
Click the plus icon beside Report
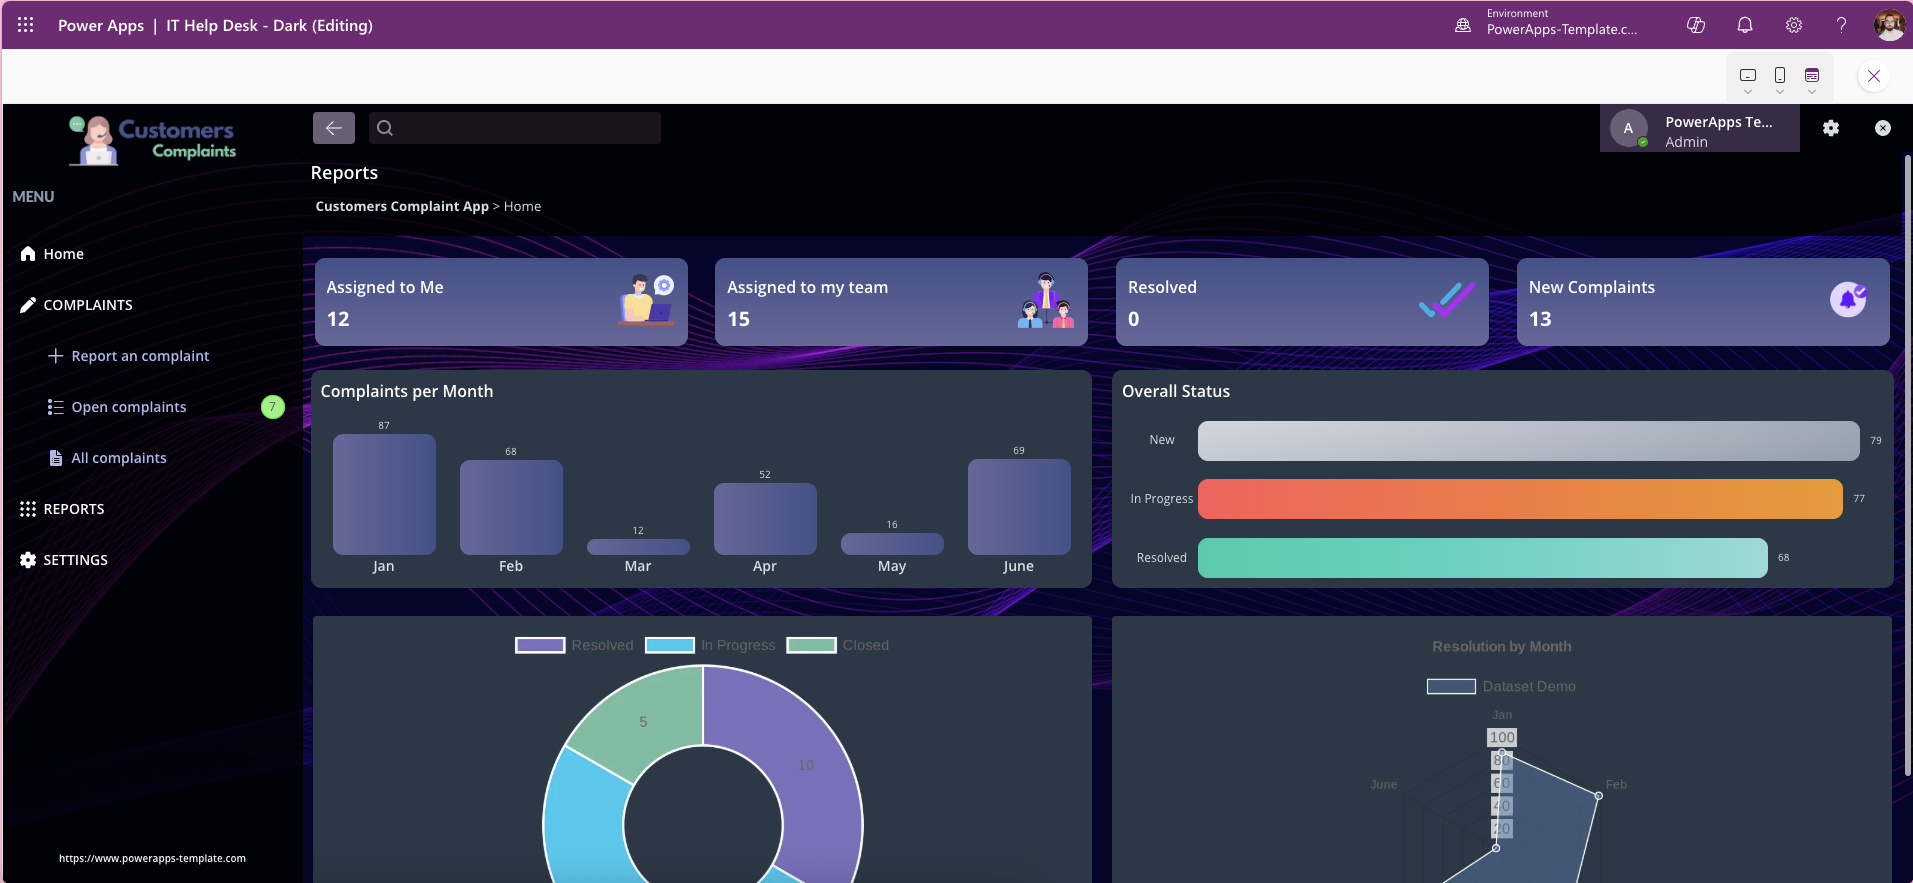[x=56, y=356]
